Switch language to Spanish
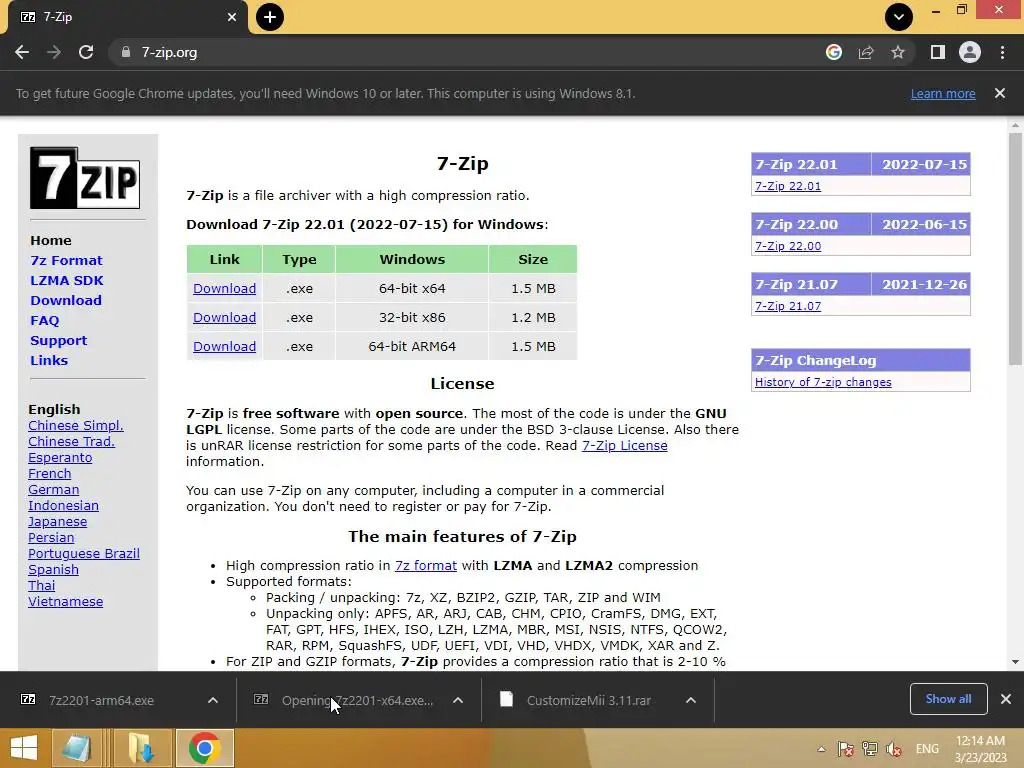The height and width of the screenshot is (768, 1024). 54,569
